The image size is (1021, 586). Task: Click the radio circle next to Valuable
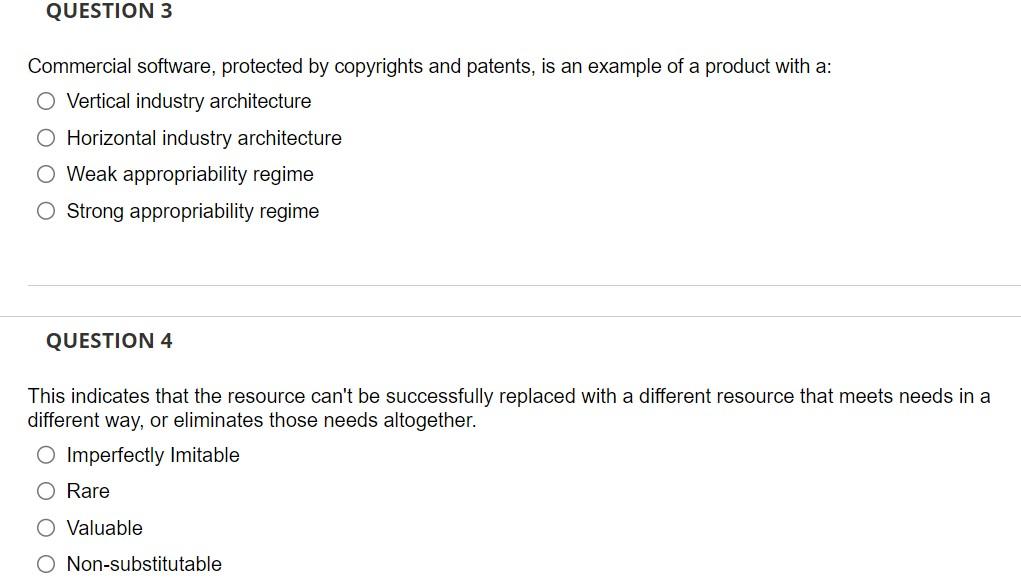click(x=46, y=527)
